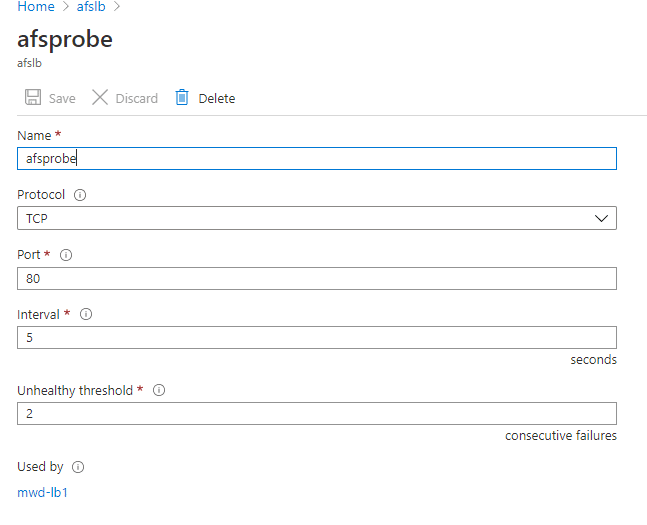
Task: Click the Delete button label
Action: point(217,99)
